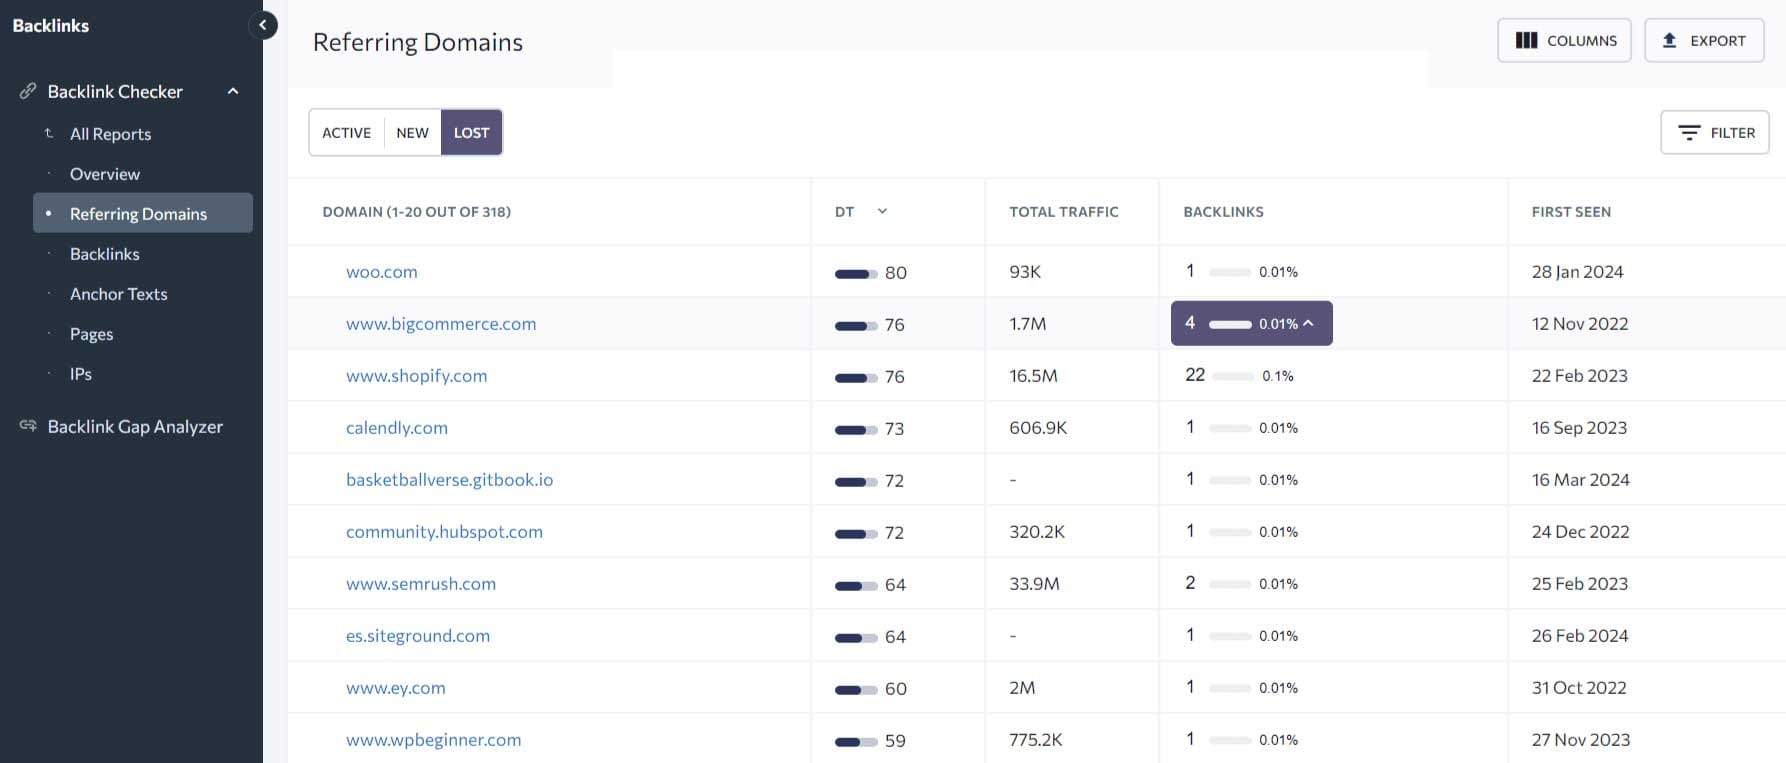Toggle DT column sort arrow
The width and height of the screenshot is (1786, 763).
tap(882, 211)
